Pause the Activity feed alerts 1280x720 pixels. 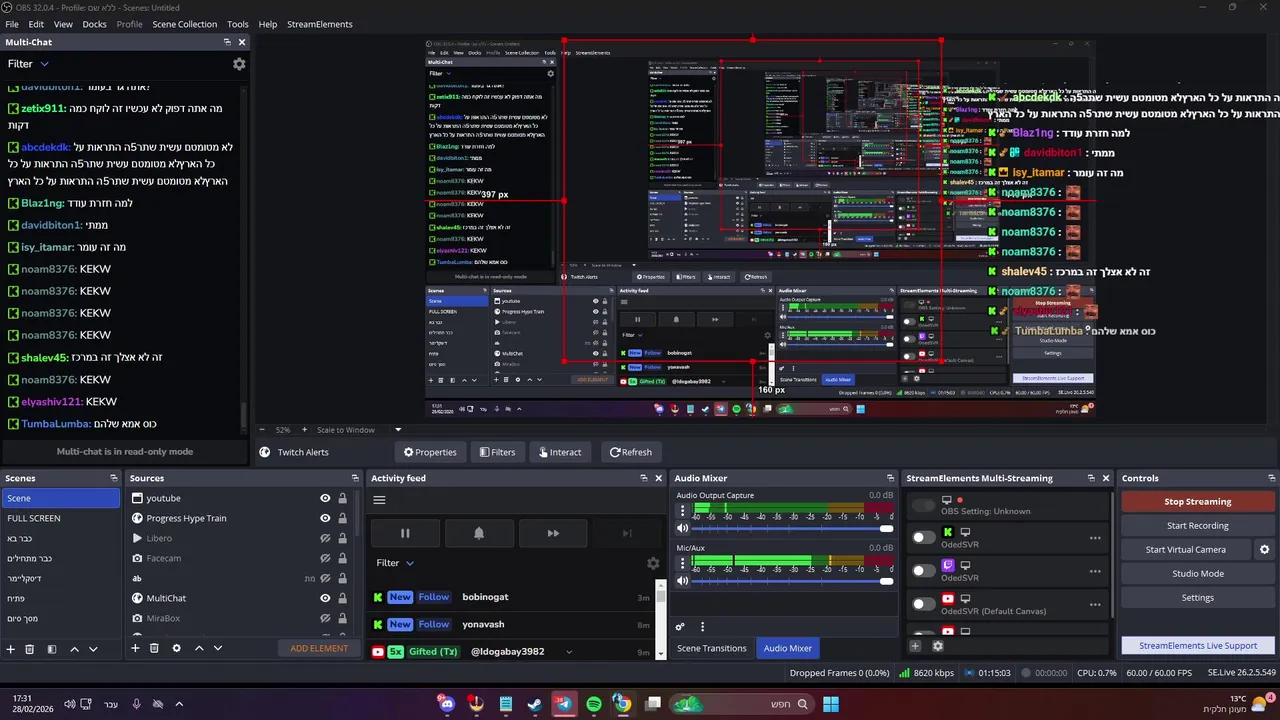pyautogui.click(x=405, y=533)
